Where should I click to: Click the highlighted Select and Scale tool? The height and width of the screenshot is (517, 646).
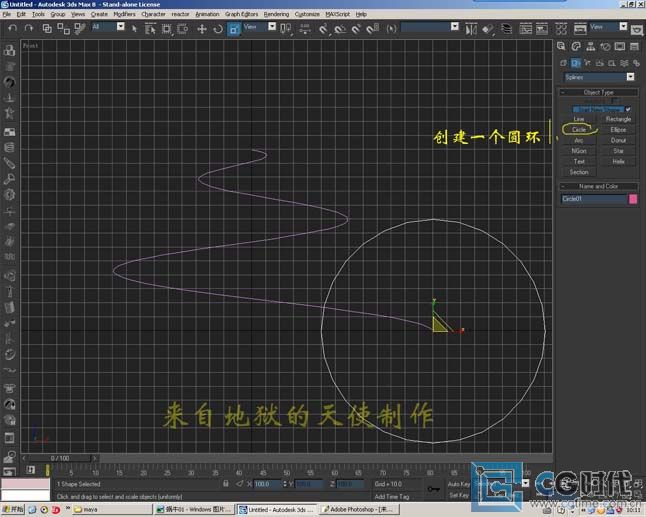pyautogui.click(x=234, y=29)
